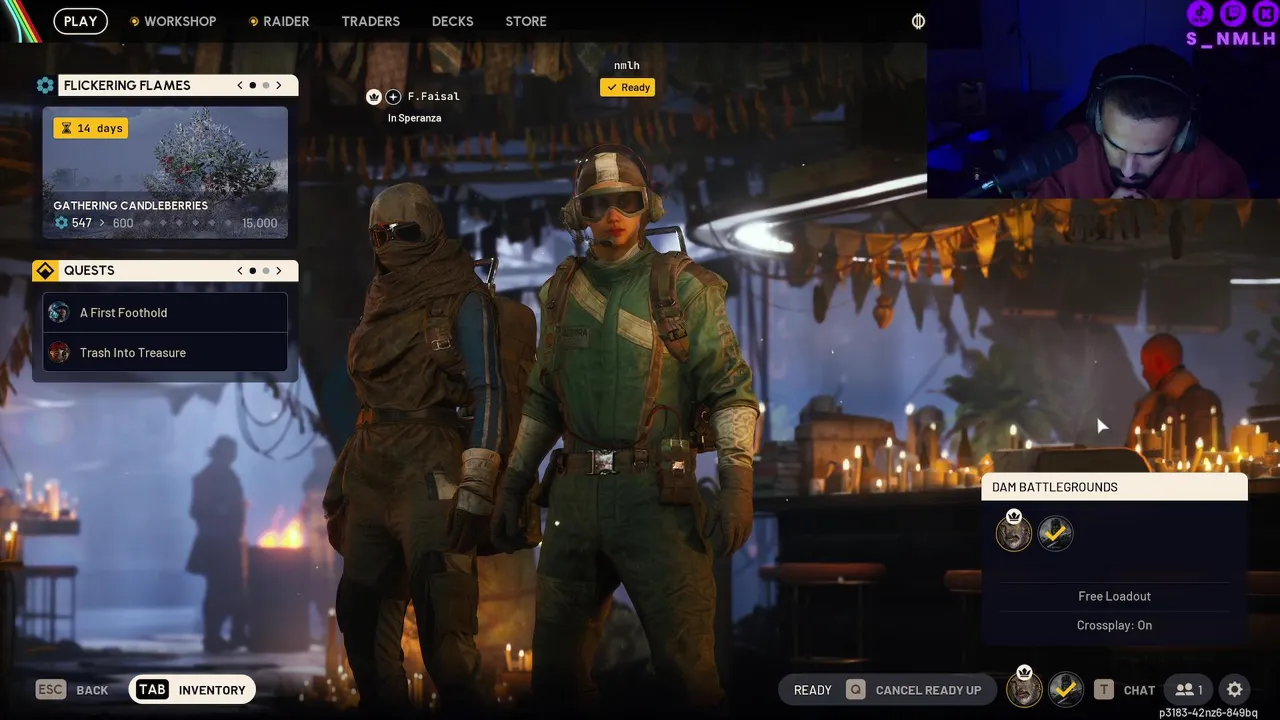Go to the TRADERS tab

[370, 21]
